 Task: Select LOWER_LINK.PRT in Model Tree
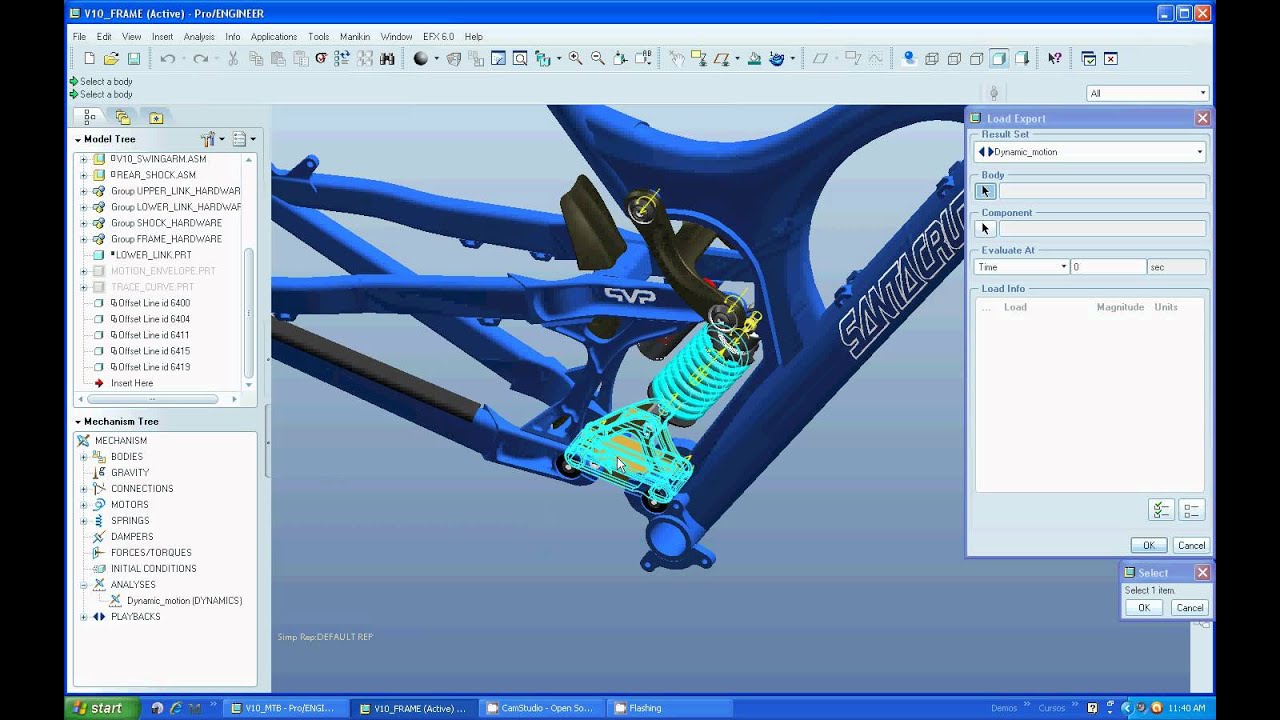[x=150, y=255]
